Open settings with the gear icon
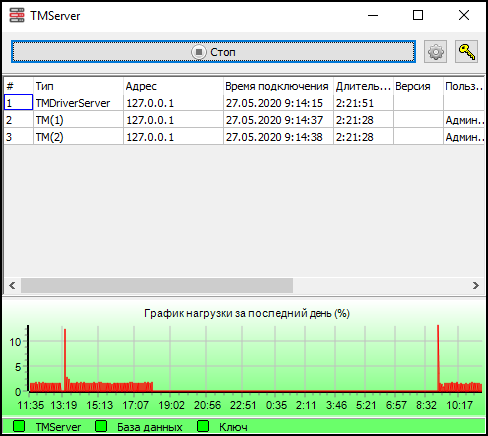This screenshot has width=488, height=436. coord(435,52)
